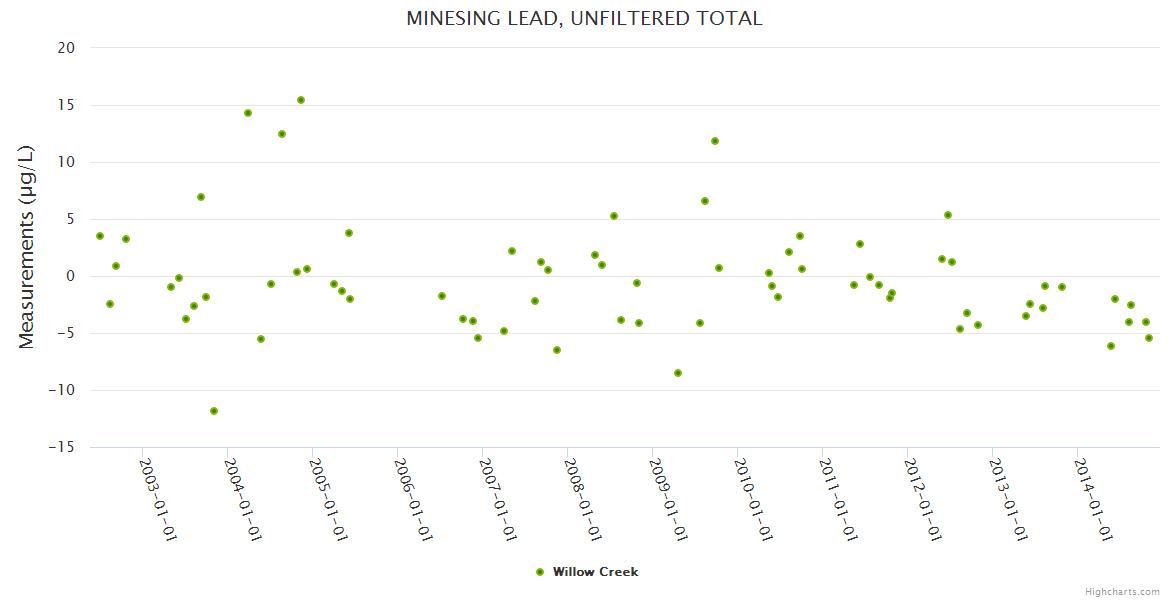Viewport: 1170px width, 600px height.
Task: Click the 20 label on the y-axis
Action: click(66, 48)
